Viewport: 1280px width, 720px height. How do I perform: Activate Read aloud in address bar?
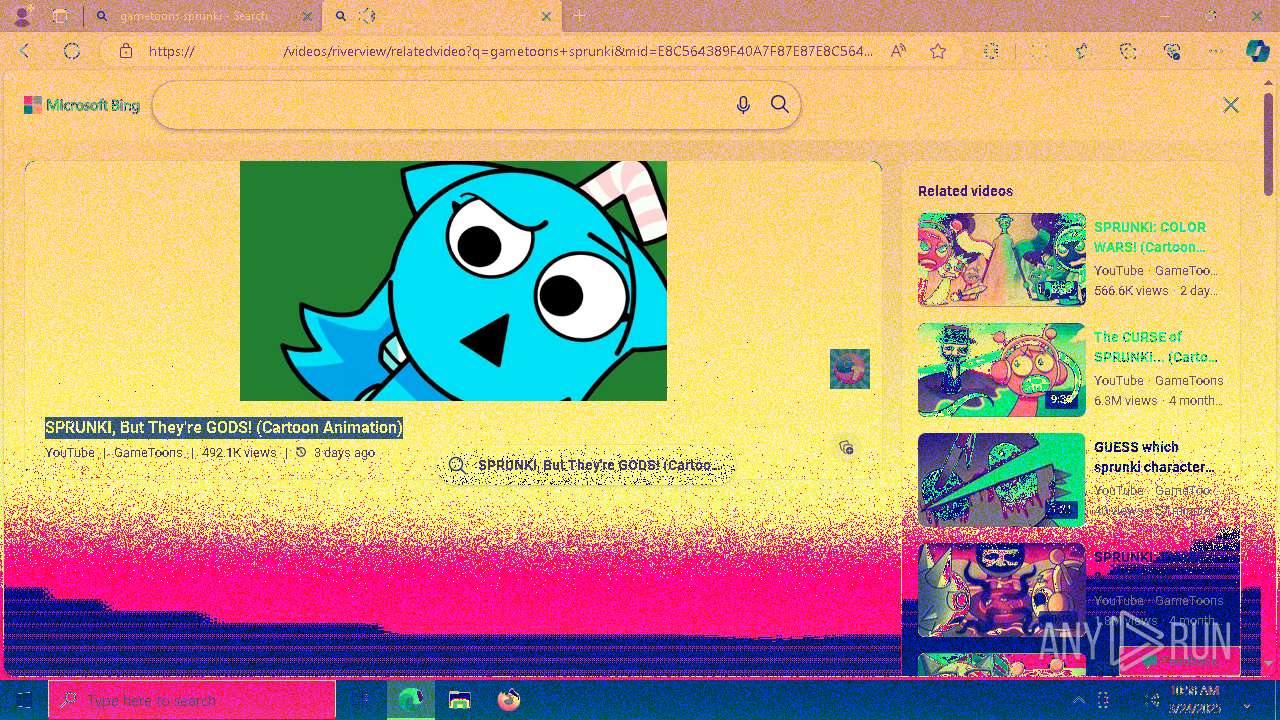coord(898,51)
